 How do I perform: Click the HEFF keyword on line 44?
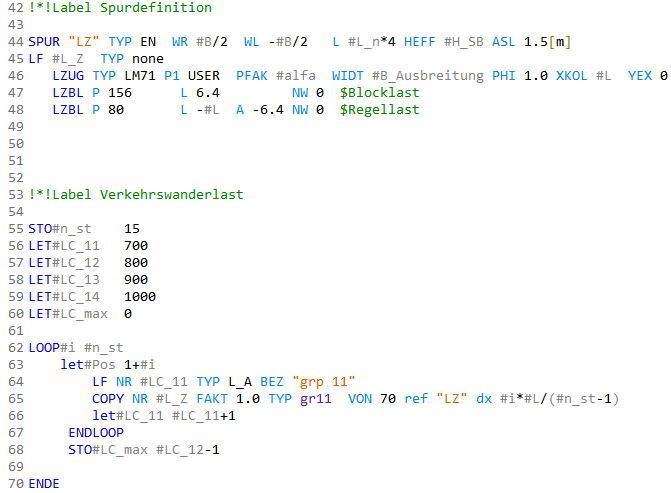pyautogui.click(x=419, y=42)
